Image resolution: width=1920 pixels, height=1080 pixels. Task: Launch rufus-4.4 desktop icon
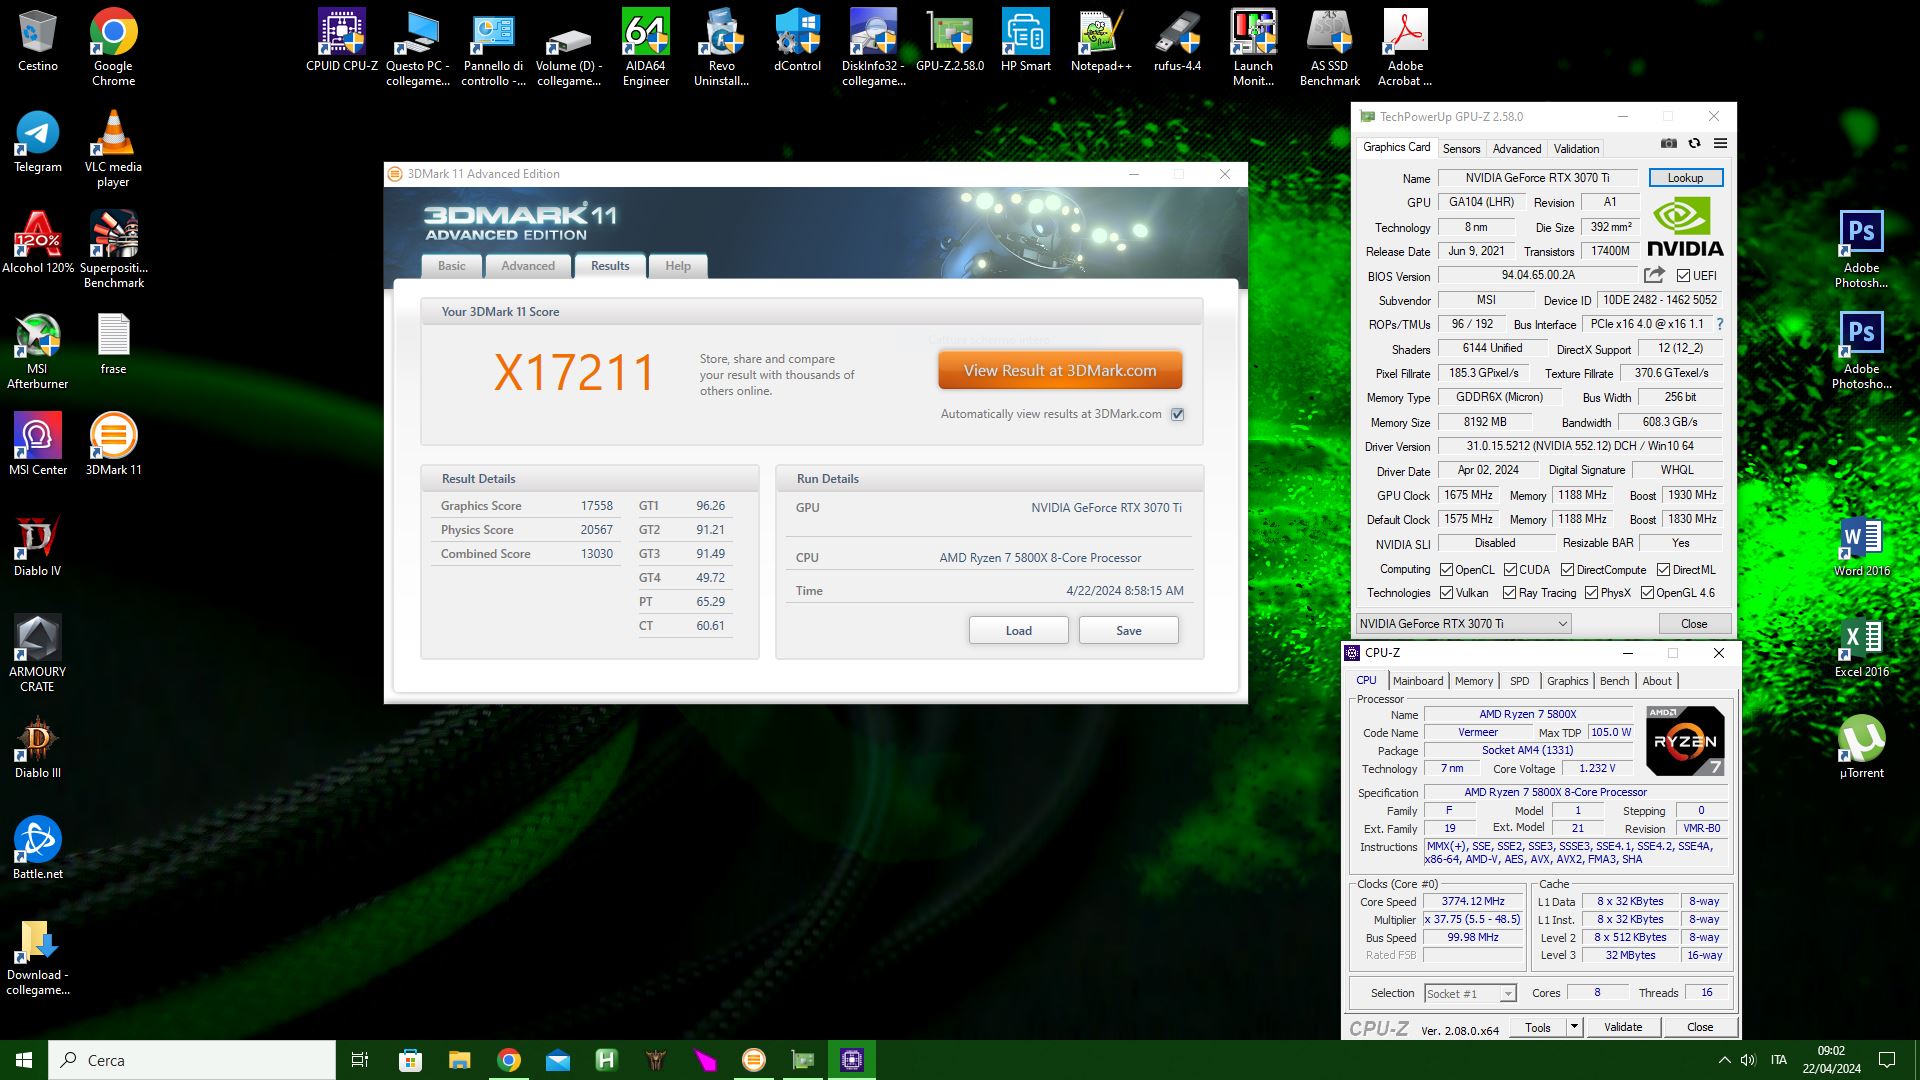pyautogui.click(x=1178, y=42)
